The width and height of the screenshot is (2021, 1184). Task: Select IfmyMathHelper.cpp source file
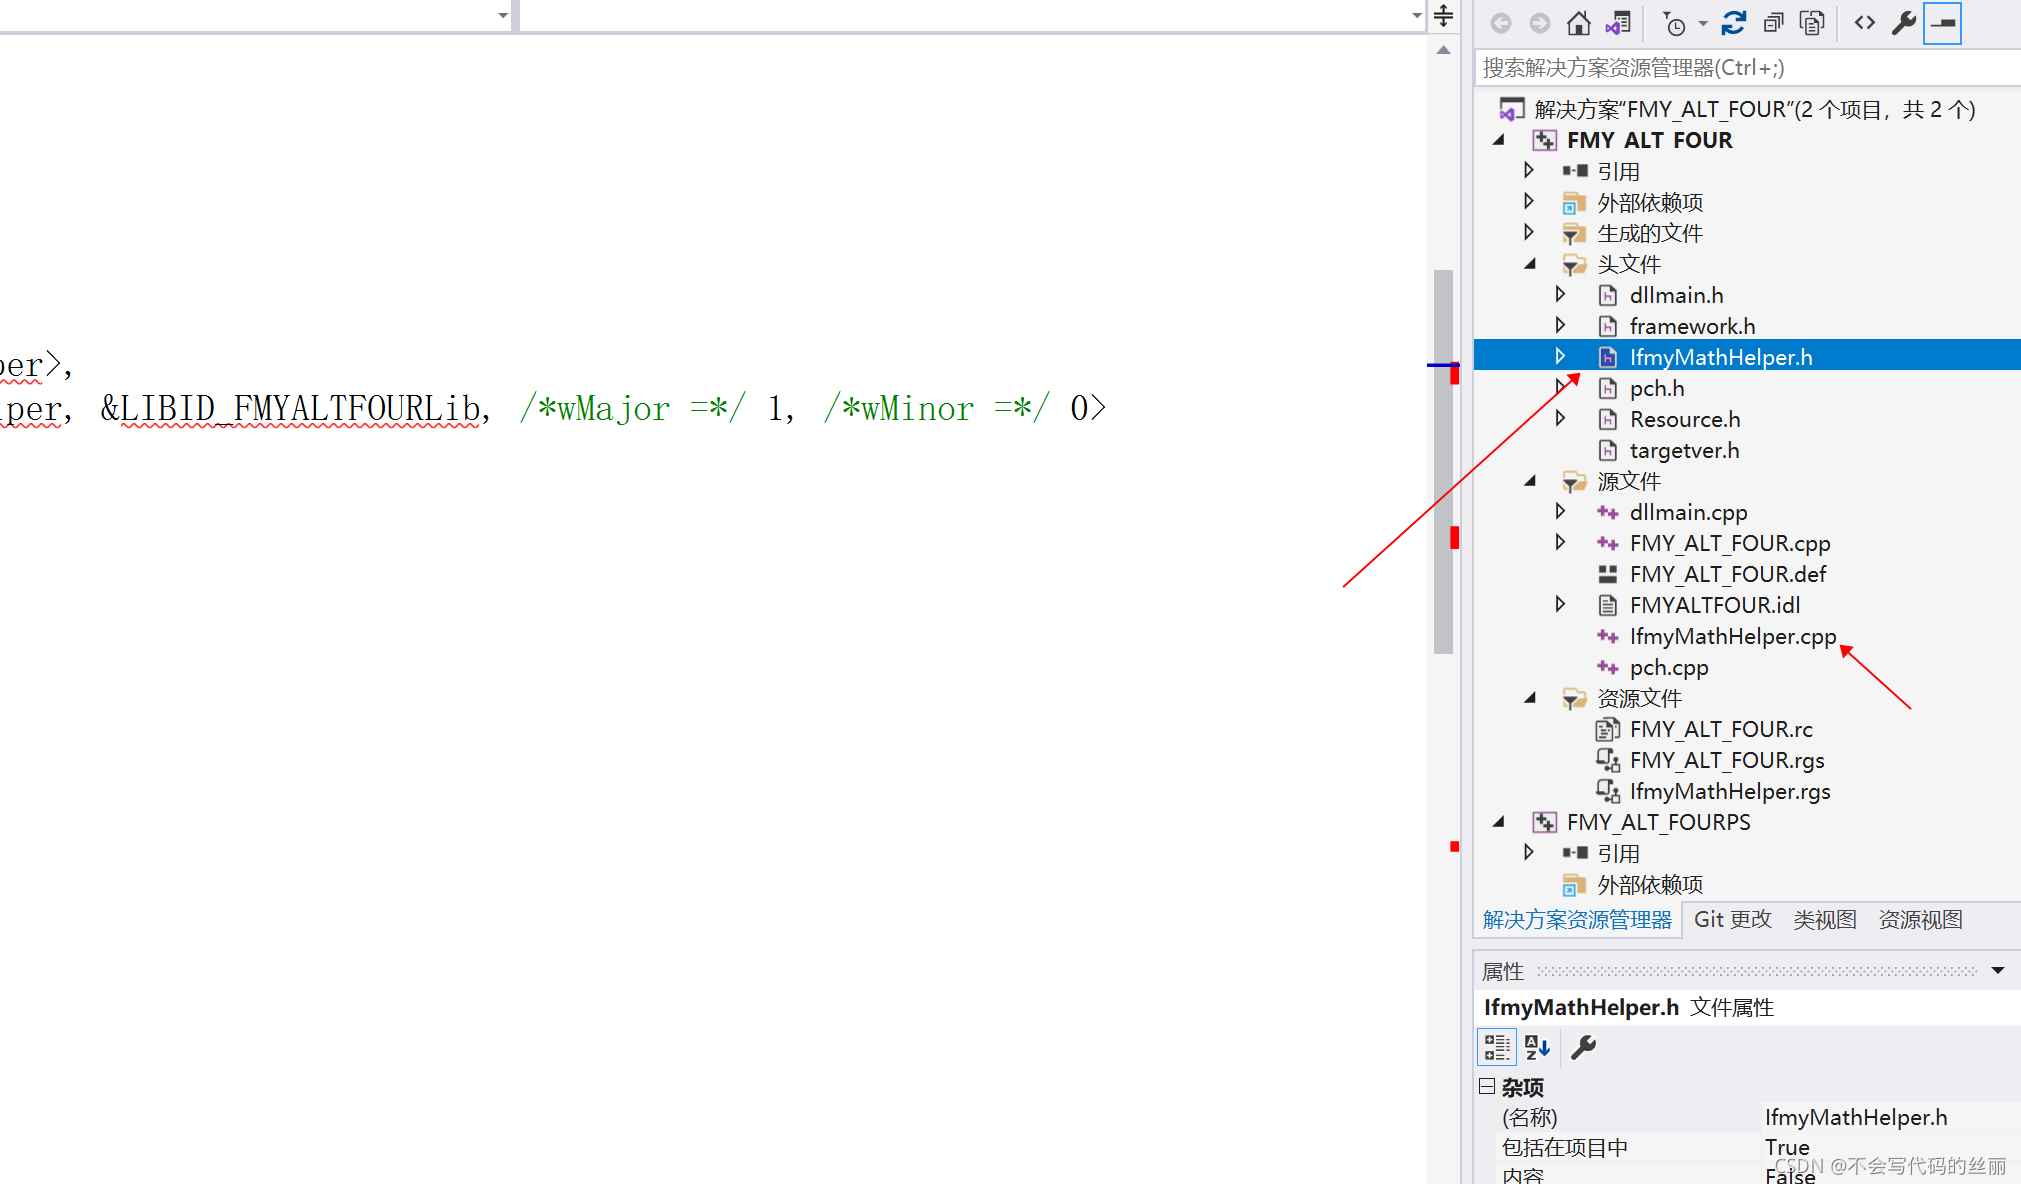click(x=1733, y=636)
